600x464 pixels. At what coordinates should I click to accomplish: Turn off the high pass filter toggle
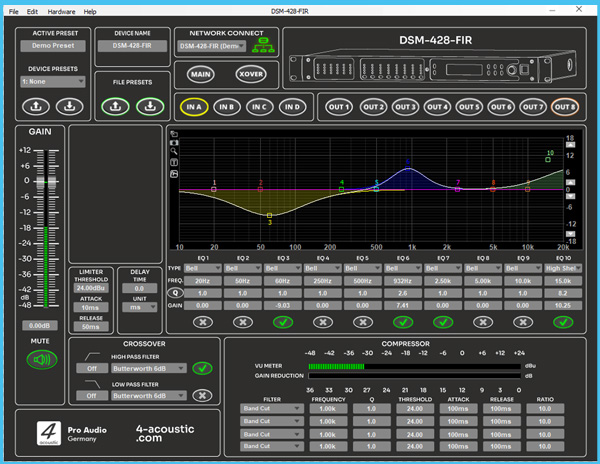click(204, 368)
